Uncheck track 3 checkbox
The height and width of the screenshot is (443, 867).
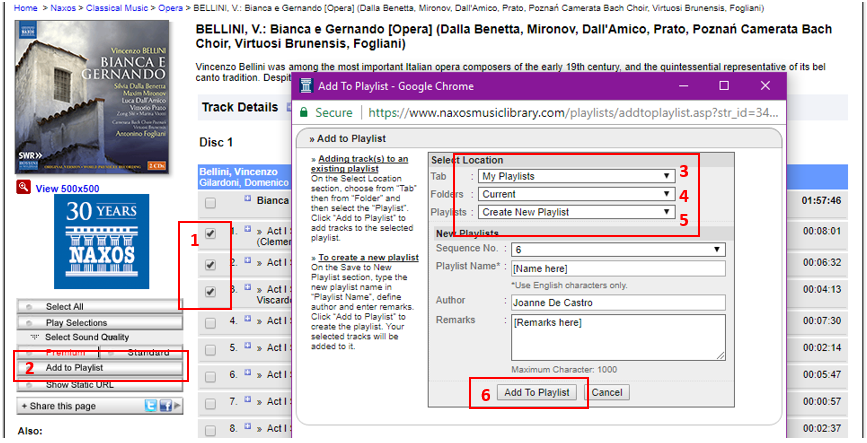point(210,292)
